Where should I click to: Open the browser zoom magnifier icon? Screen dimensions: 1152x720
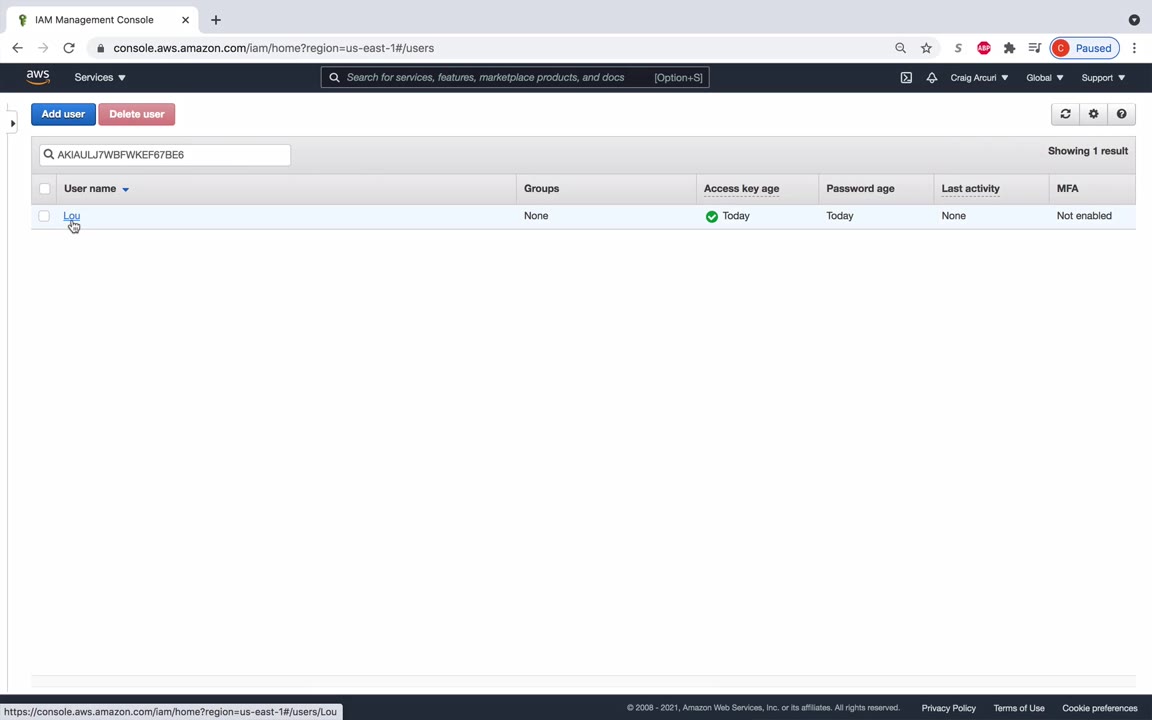click(x=901, y=48)
